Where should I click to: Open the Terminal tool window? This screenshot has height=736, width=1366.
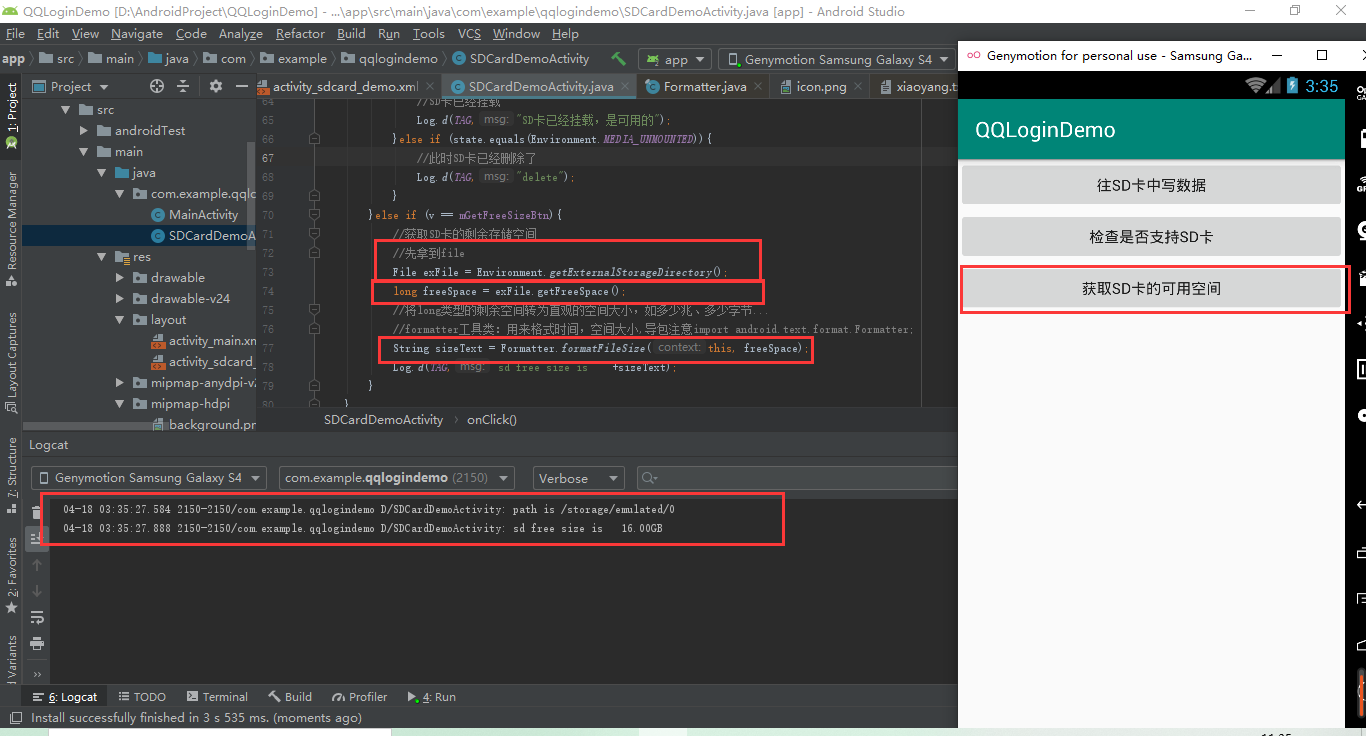216,697
